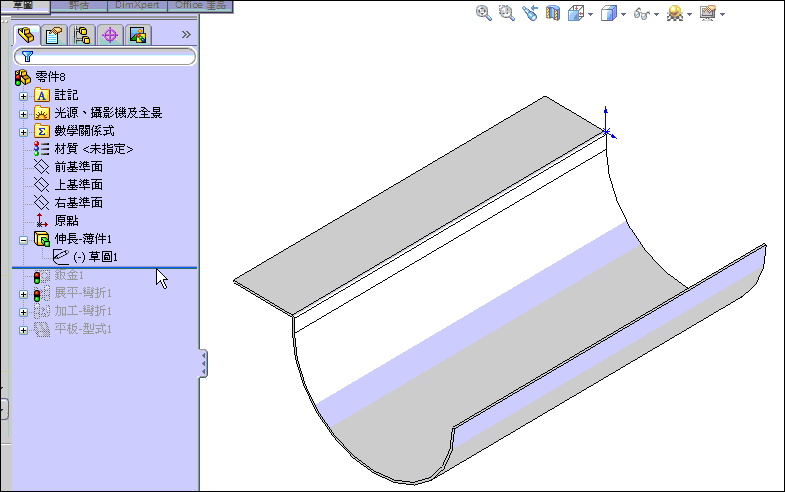Open the DimXpertManager crosshair tab

pyautogui.click(x=110, y=35)
